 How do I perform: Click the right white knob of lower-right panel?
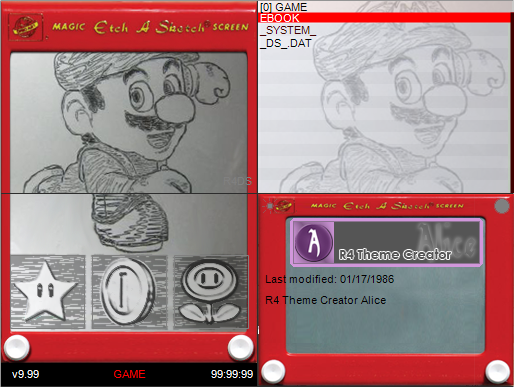pos(497,371)
